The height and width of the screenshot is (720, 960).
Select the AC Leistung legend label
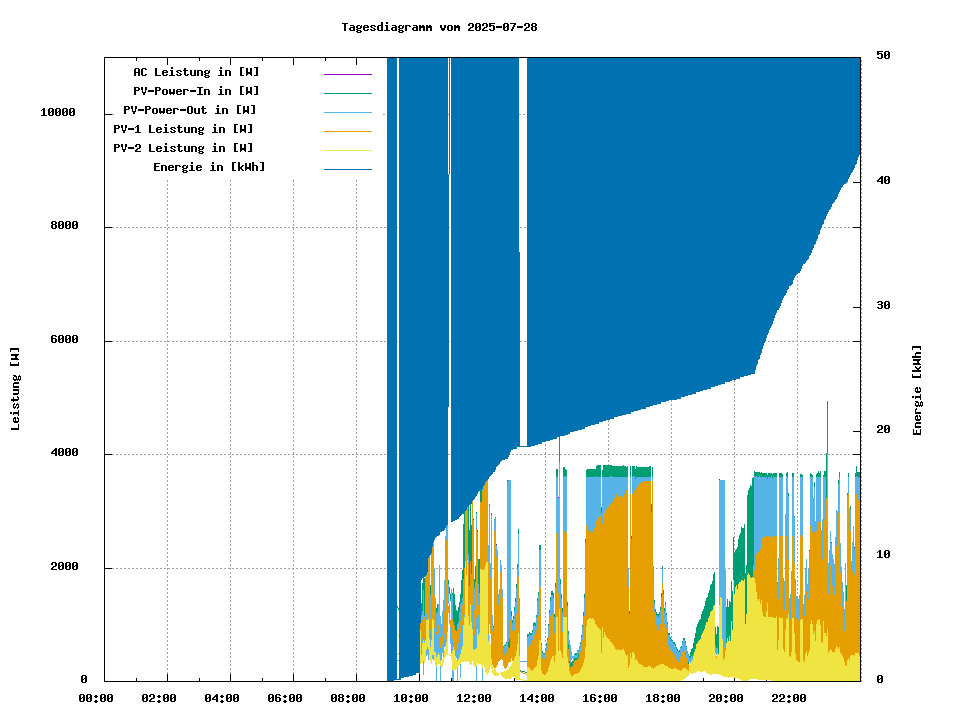(x=196, y=72)
